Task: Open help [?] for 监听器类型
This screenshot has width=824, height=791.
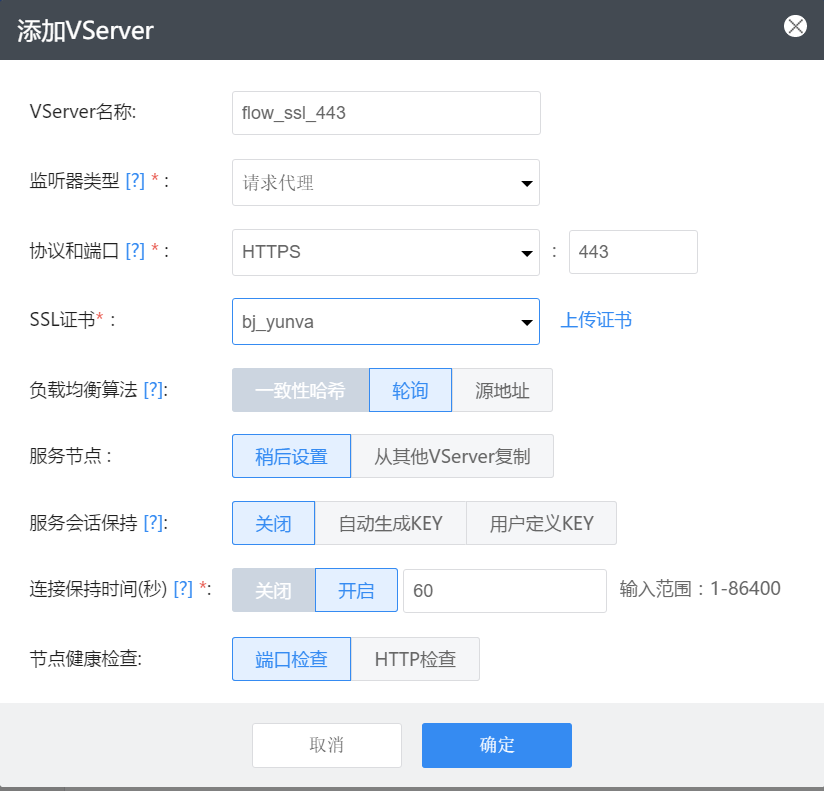Action: [135, 181]
